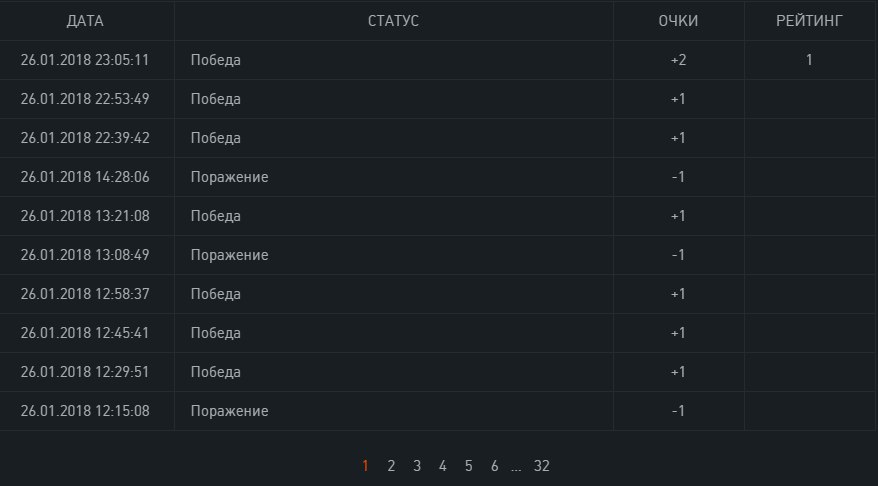The width and height of the screenshot is (878, 486).
Task: Jump to page 6 of results
Action: [495, 466]
